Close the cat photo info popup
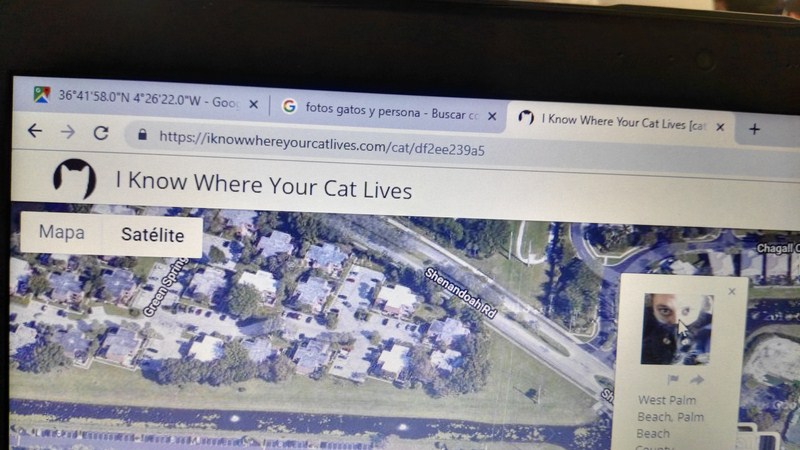This screenshot has height=450, width=800. pos(732,291)
